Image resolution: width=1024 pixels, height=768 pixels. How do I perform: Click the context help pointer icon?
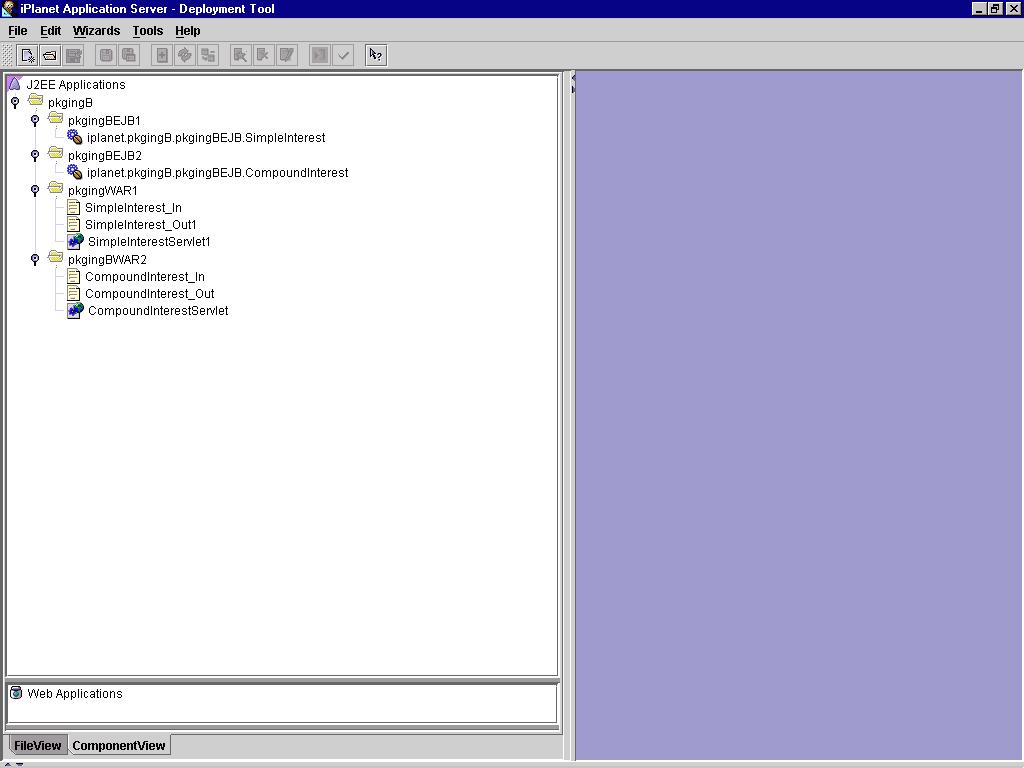coord(376,56)
